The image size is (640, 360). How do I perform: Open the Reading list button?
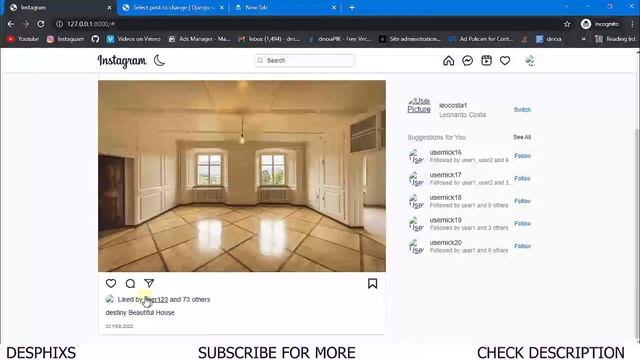tap(616, 39)
